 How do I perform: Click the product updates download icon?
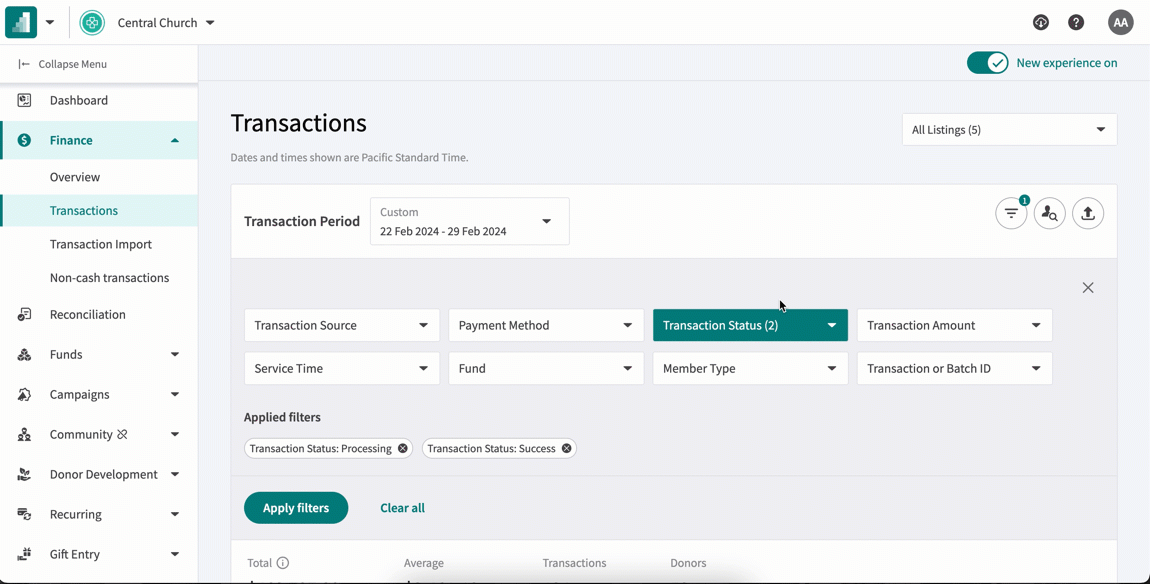pyautogui.click(x=1040, y=22)
